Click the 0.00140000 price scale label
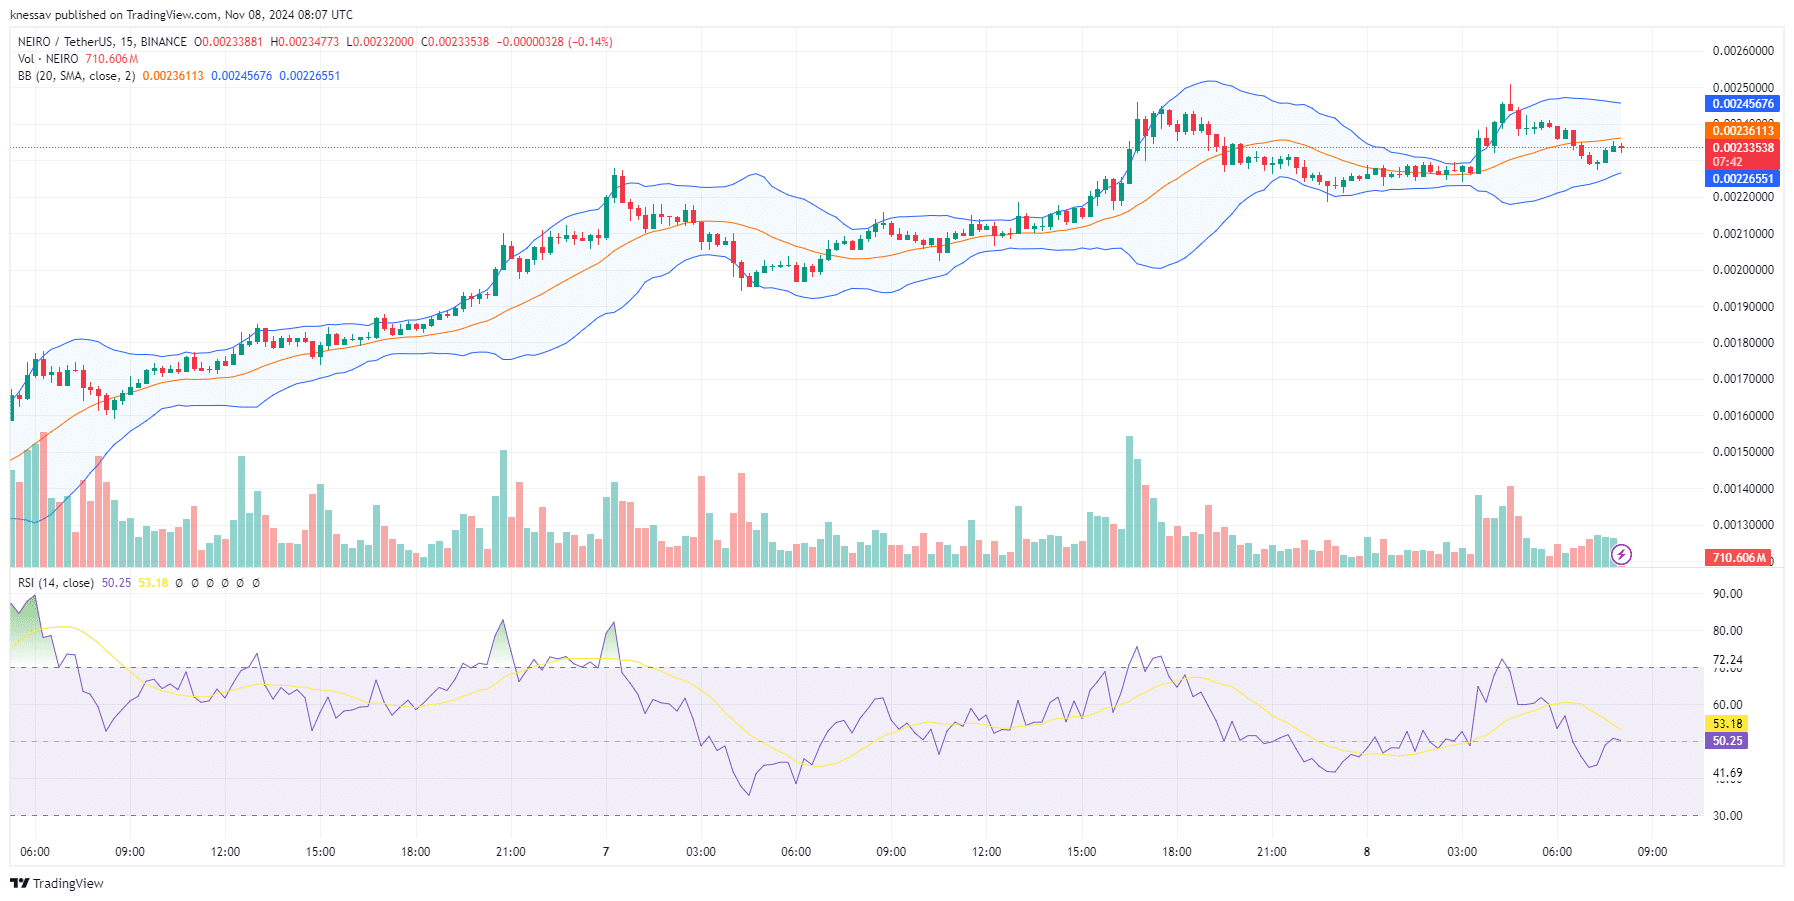 click(x=1743, y=489)
